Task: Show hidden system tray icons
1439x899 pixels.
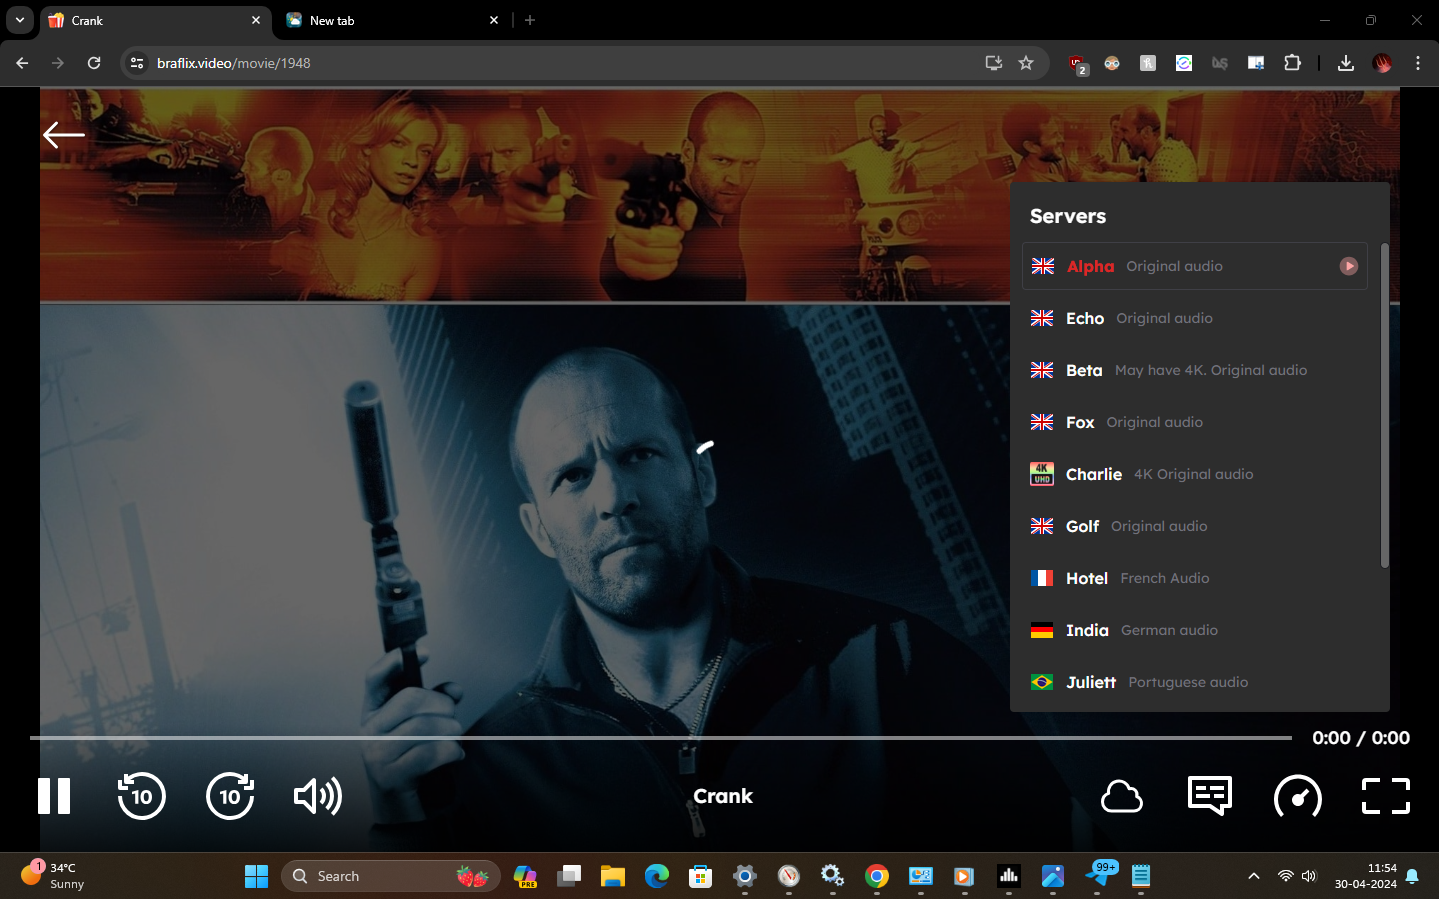Action: click(1254, 876)
